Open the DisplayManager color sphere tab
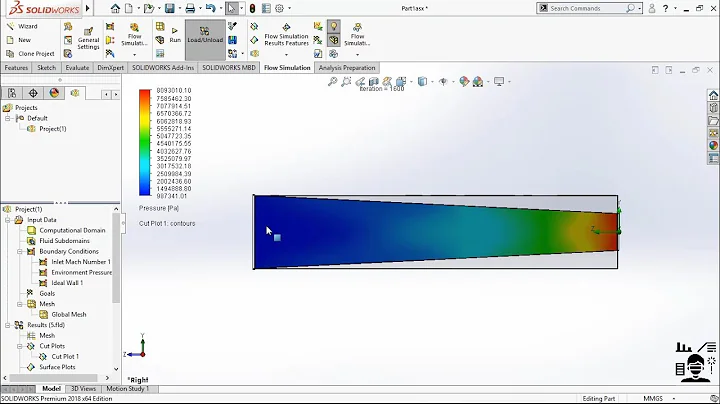This screenshot has width=720, height=404. (x=54, y=93)
